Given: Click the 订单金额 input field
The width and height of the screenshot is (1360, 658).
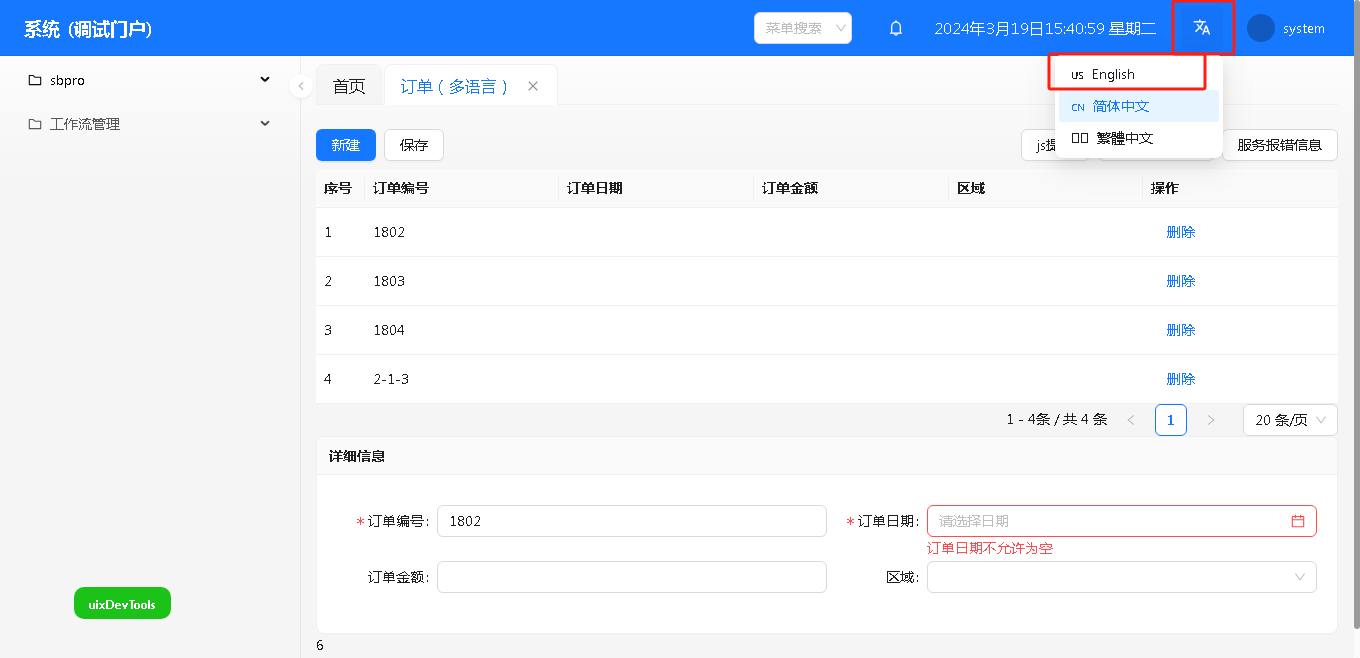Looking at the screenshot, I should click(x=631, y=577).
